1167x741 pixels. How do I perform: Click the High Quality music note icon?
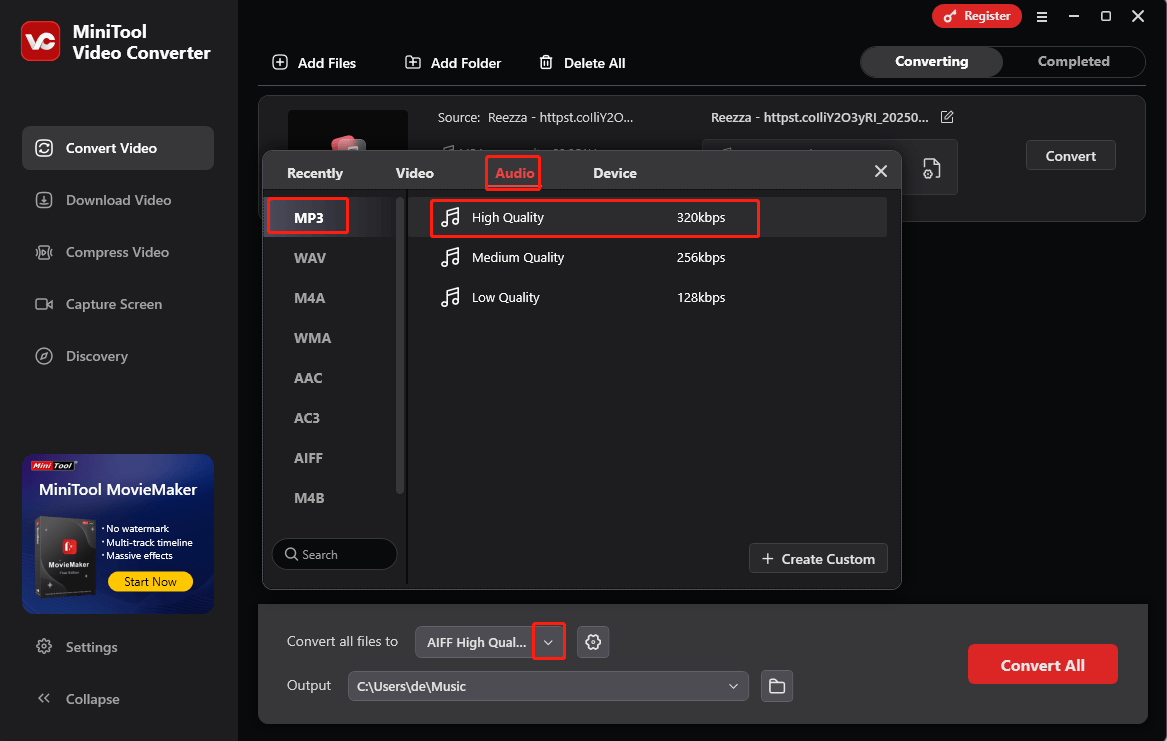(x=450, y=217)
